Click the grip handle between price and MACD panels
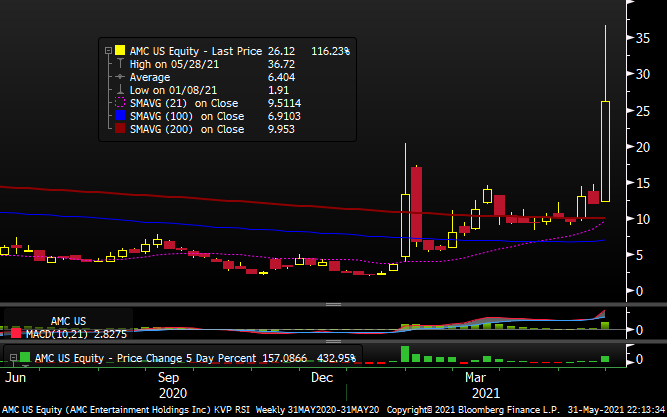Viewport: 667px width, 417px height. pos(334,304)
